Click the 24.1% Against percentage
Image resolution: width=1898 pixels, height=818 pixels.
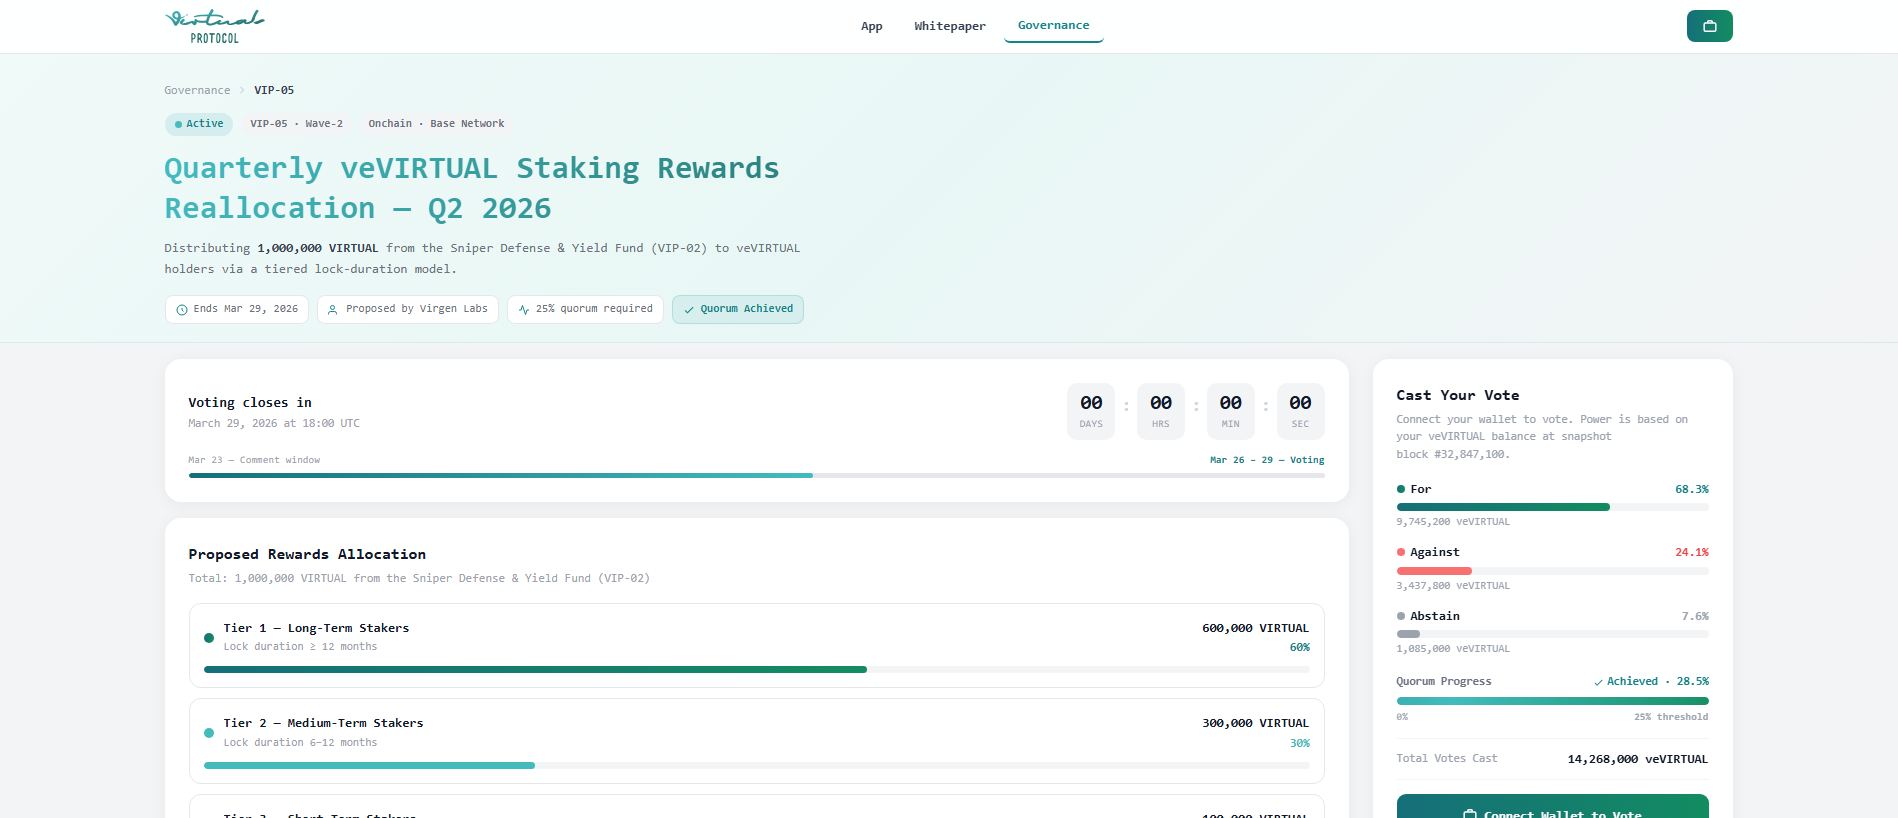point(1692,552)
